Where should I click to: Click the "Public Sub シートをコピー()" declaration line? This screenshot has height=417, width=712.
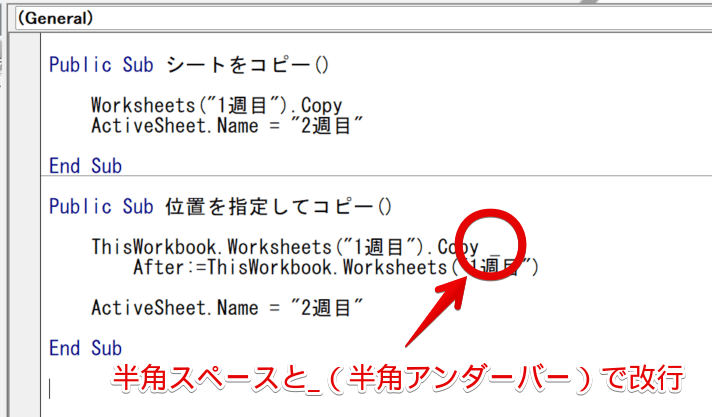(189, 65)
